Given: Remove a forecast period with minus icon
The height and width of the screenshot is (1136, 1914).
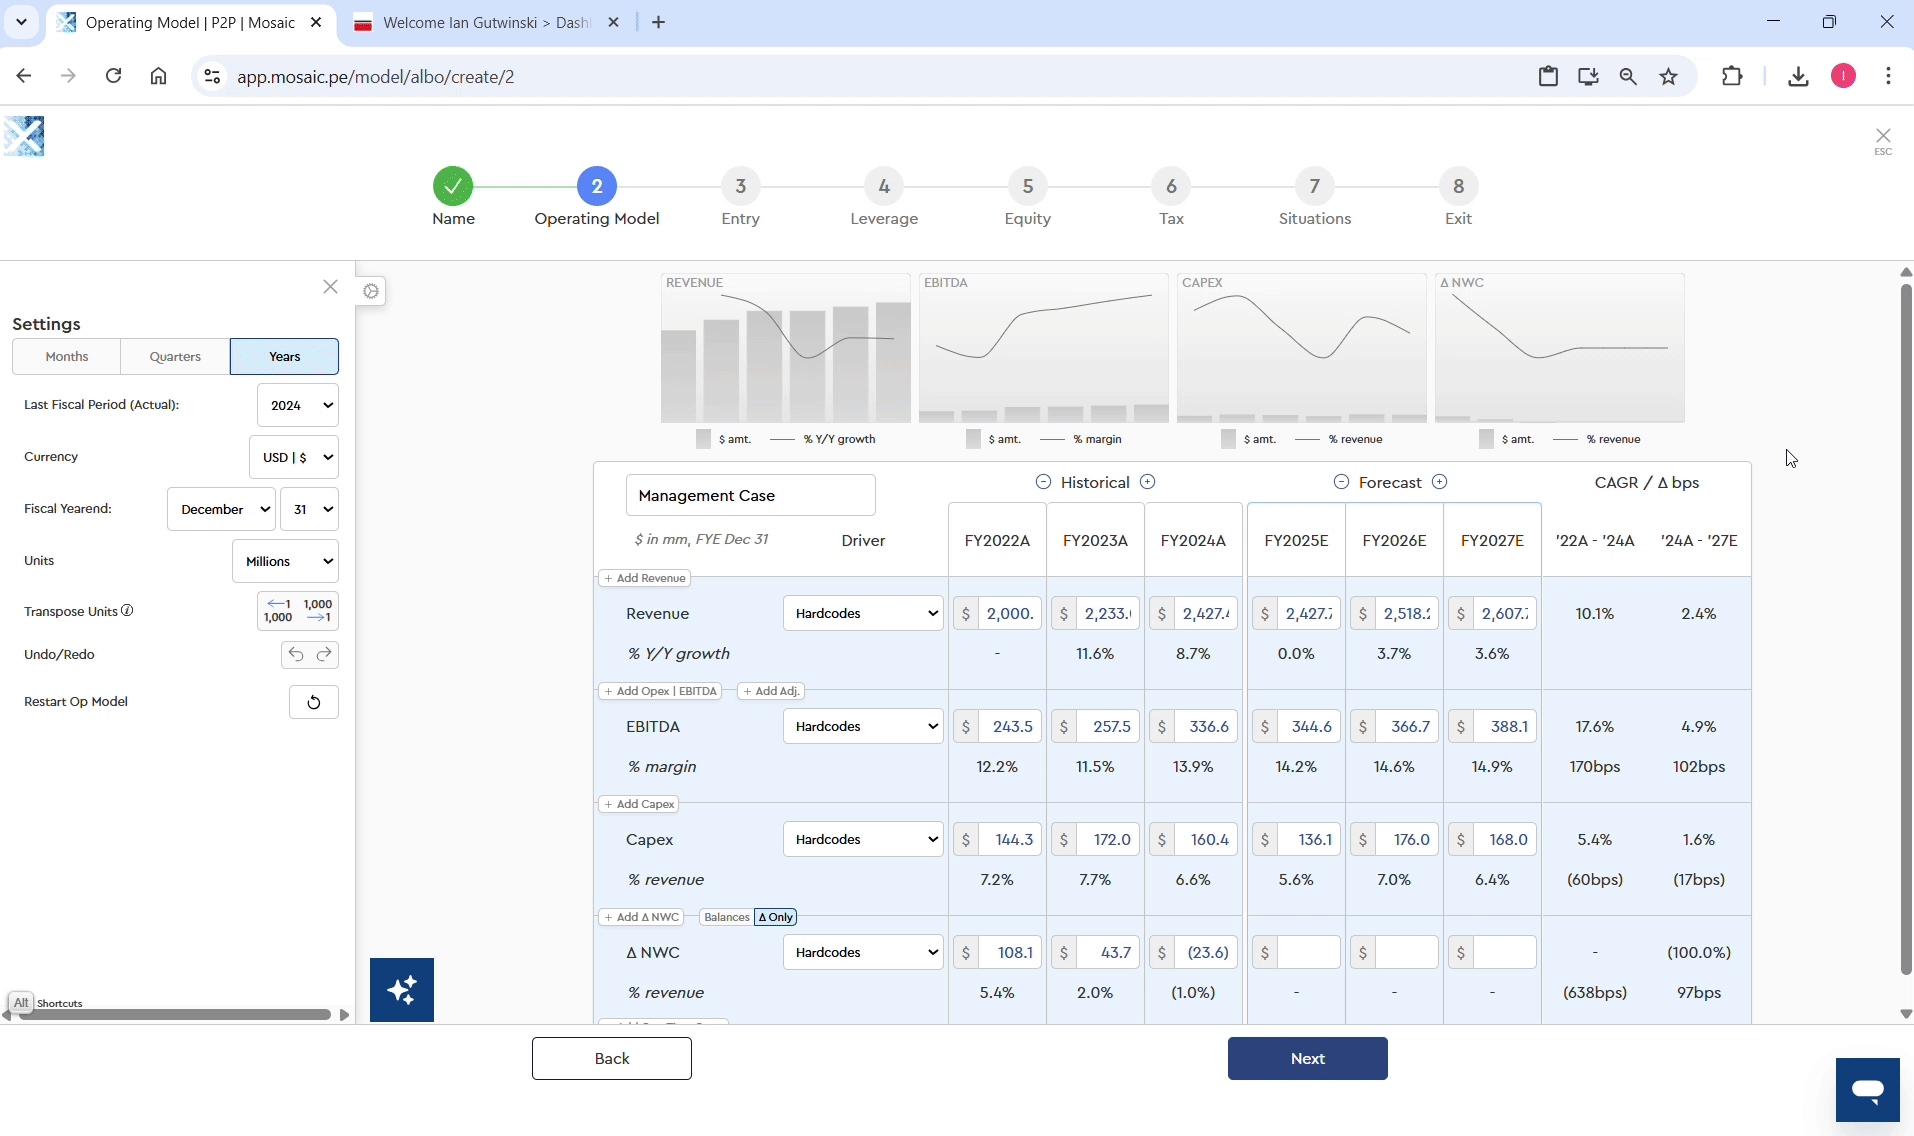Looking at the screenshot, I should click(x=1341, y=482).
